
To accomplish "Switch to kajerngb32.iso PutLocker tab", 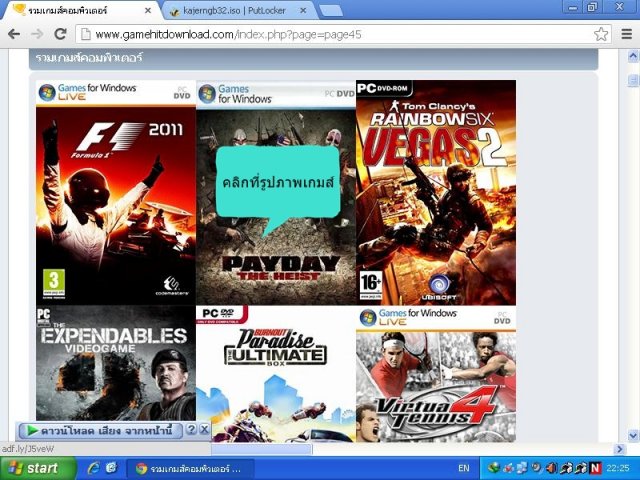I will 240,11.
